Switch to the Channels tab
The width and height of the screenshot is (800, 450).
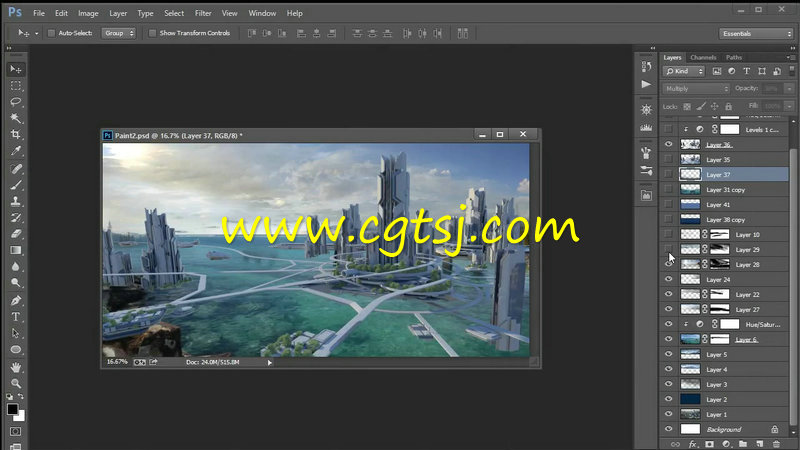tap(703, 58)
